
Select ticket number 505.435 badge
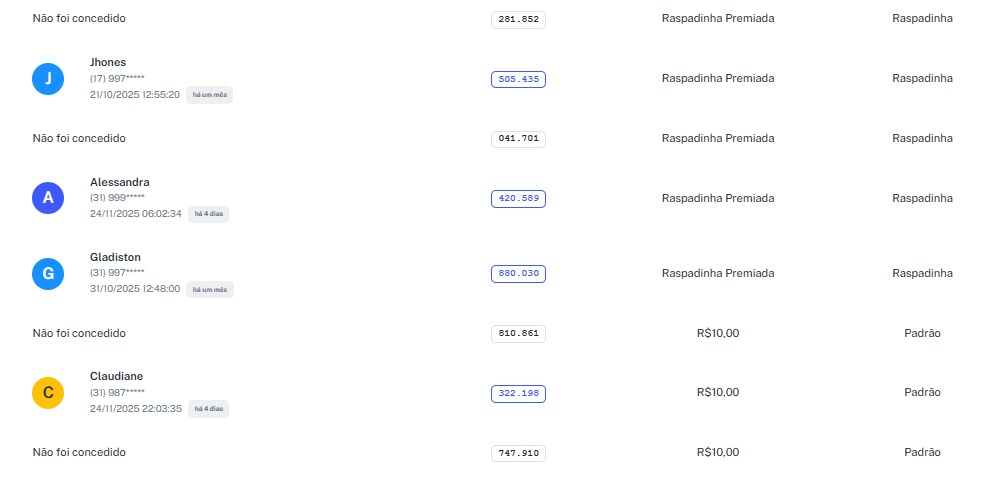point(518,79)
